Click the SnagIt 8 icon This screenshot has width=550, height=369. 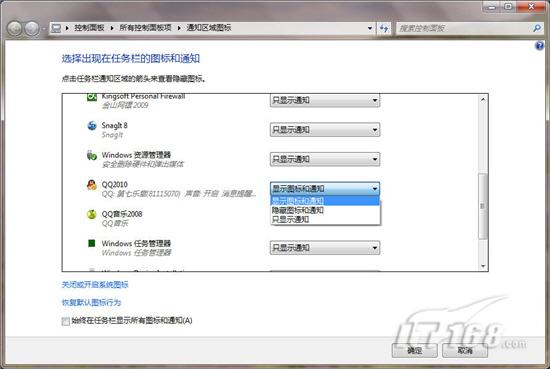point(92,126)
